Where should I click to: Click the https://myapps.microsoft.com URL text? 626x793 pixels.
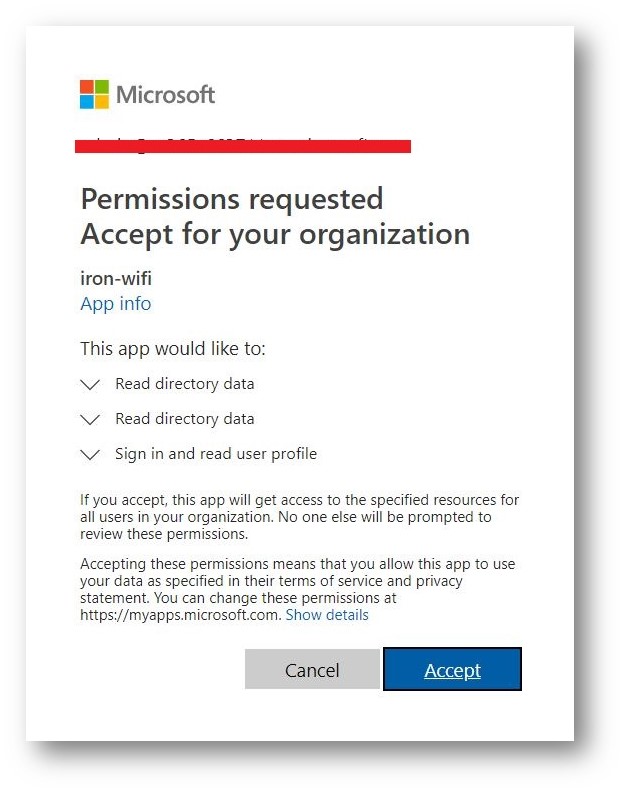click(180, 615)
